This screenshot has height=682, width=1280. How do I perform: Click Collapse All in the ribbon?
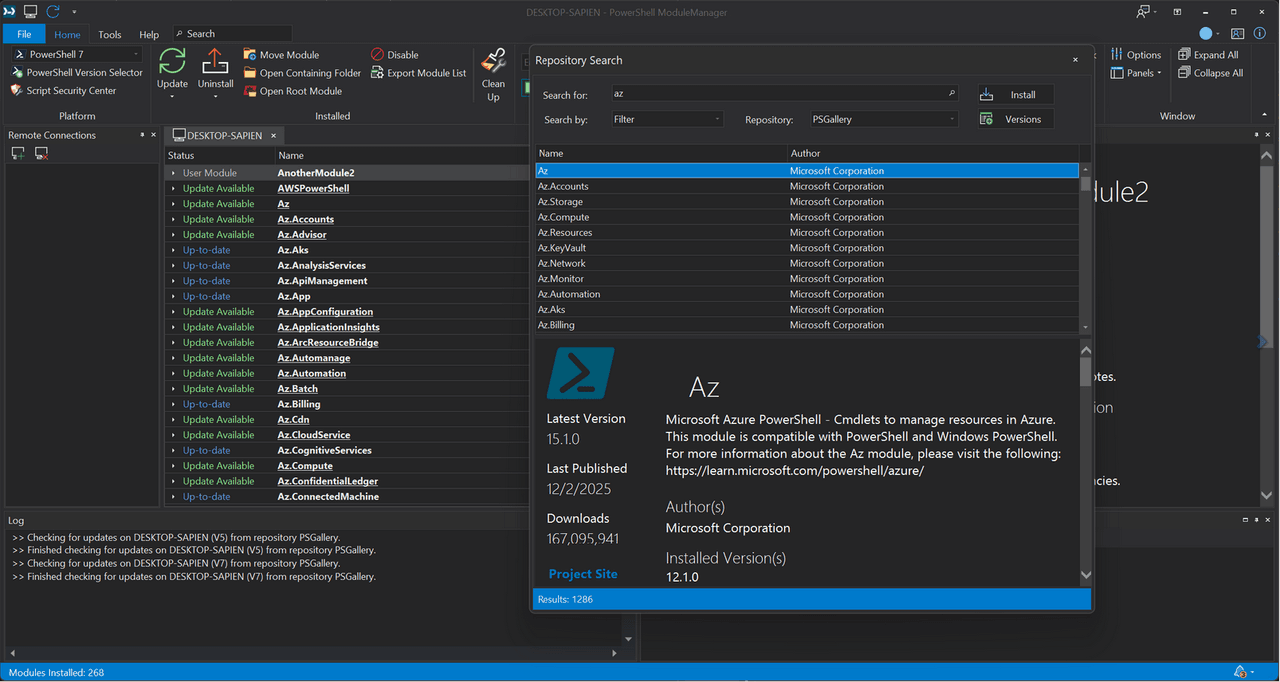1211,73
